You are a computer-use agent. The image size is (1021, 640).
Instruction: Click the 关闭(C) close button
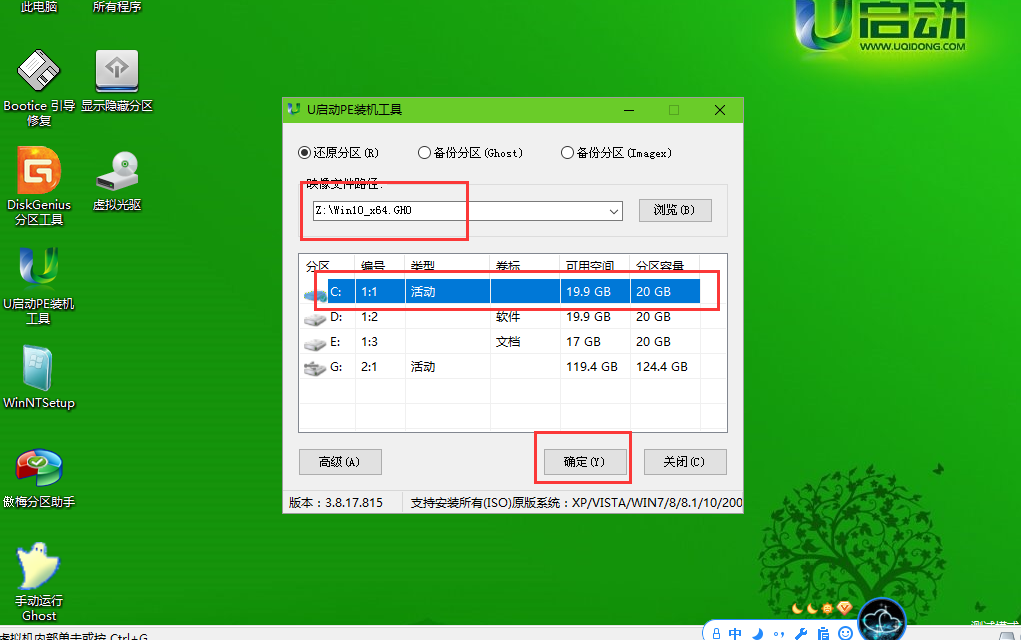click(684, 462)
